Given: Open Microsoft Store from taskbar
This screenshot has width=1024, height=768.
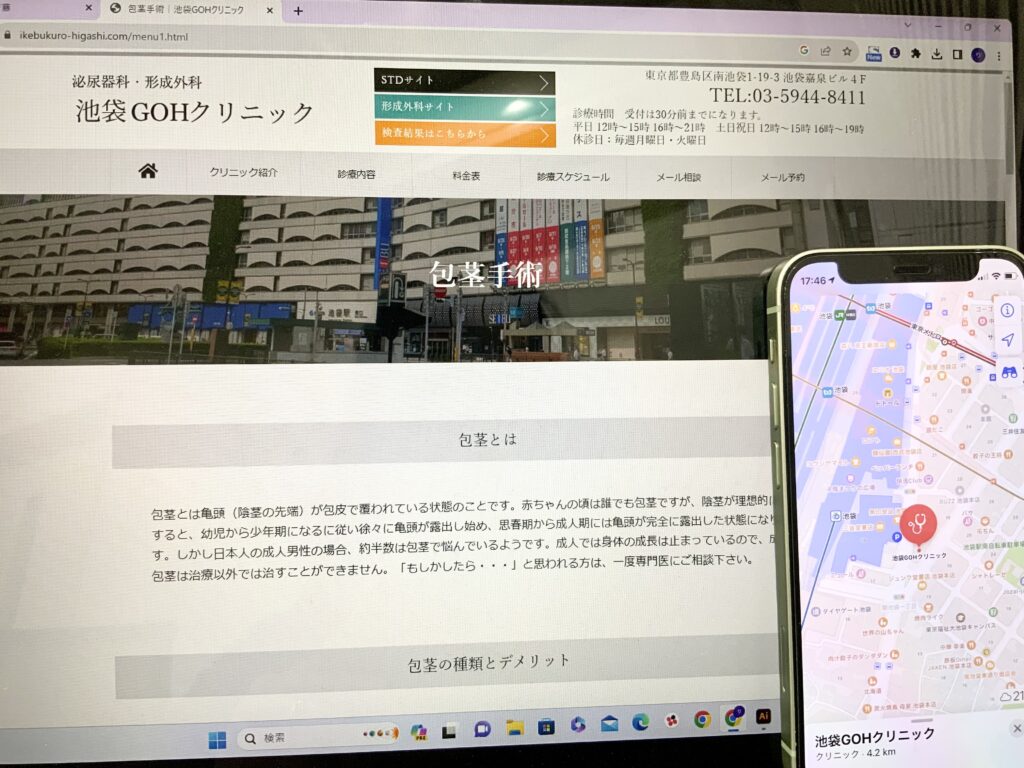Looking at the screenshot, I should coord(546,726).
